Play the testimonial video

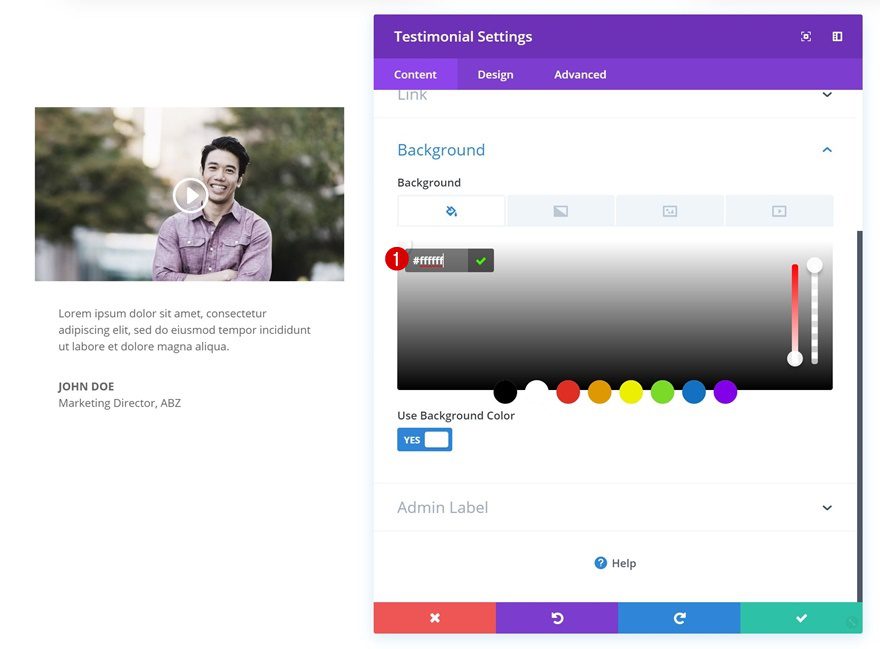tap(189, 195)
